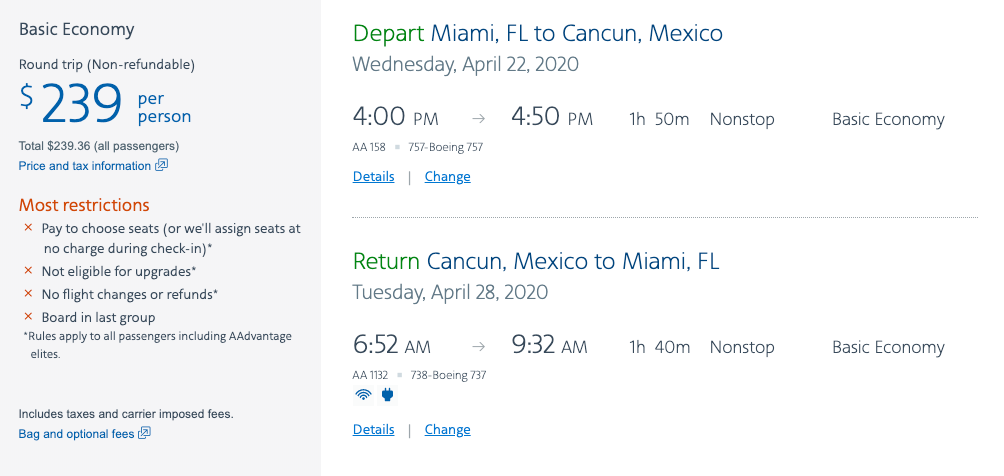
Task: Change the Miami to Cancun departing flight
Action: pyautogui.click(x=447, y=177)
